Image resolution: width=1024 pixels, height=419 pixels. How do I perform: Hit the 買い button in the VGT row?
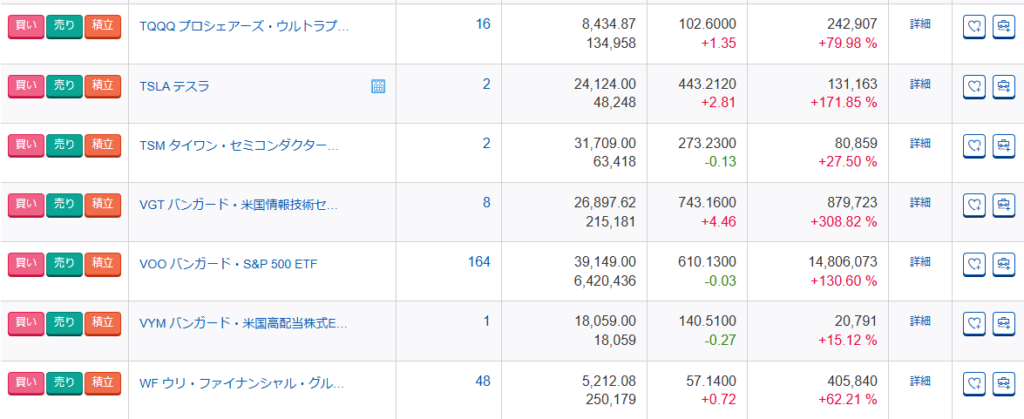[x=25, y=205]
